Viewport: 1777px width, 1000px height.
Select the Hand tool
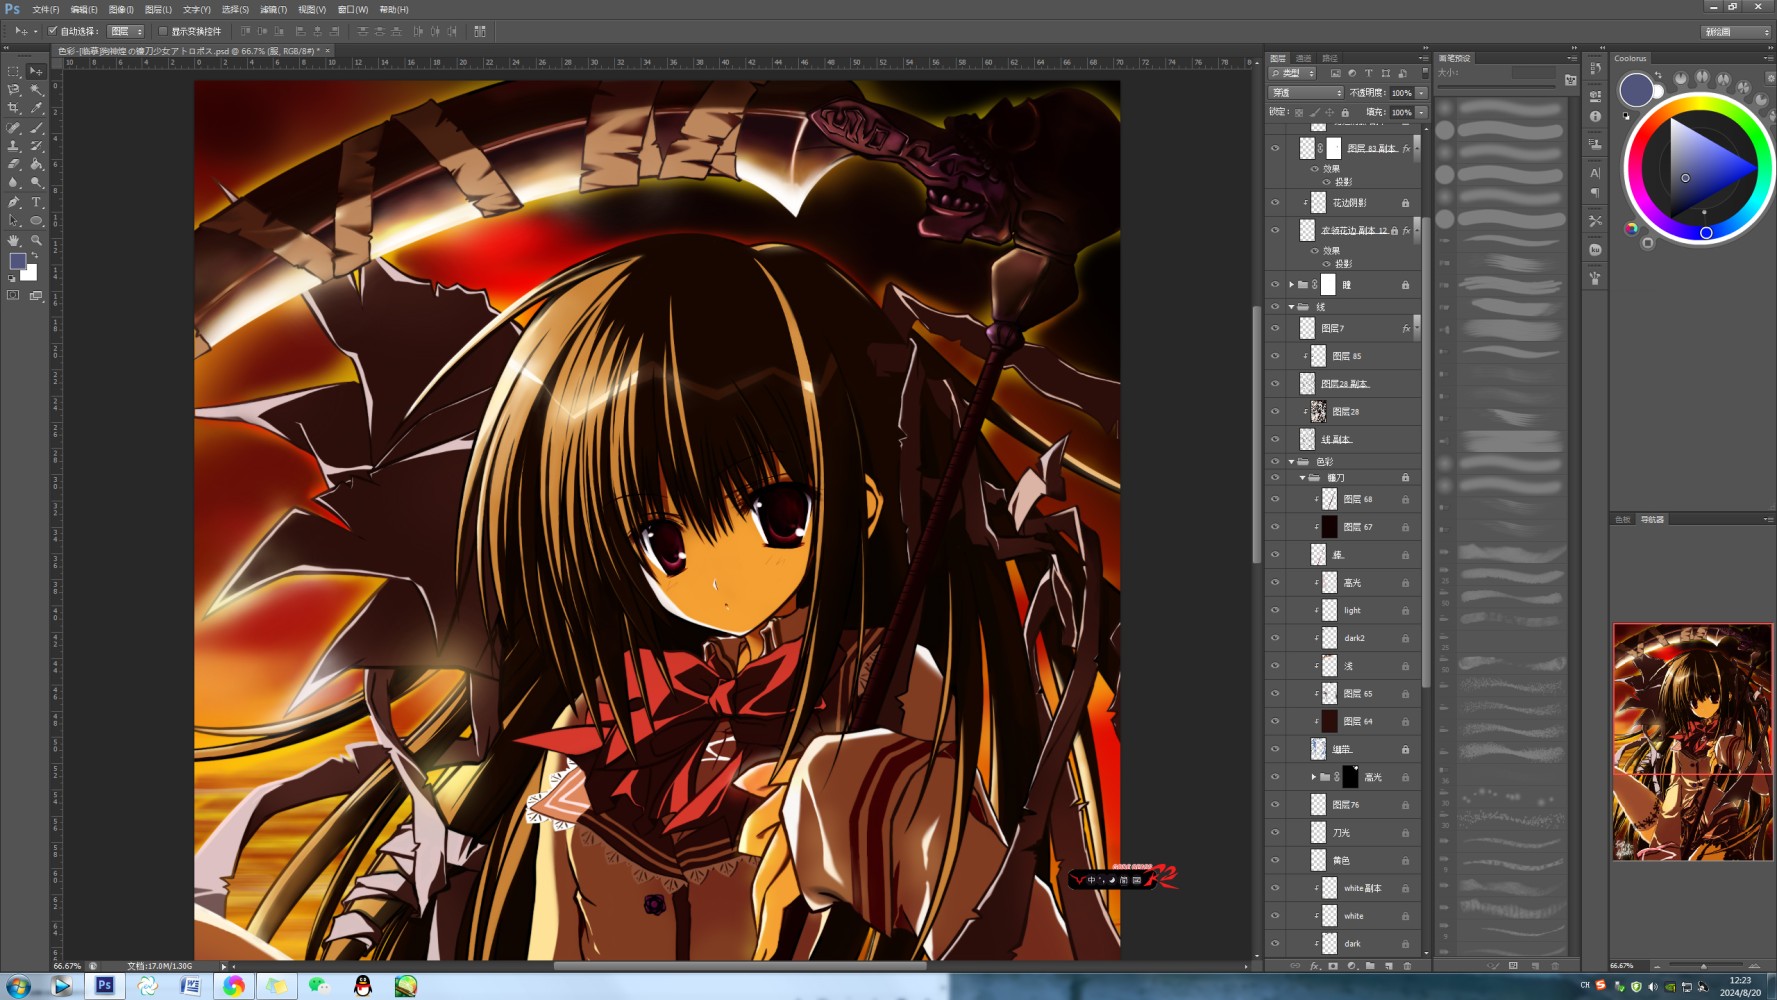14,240
